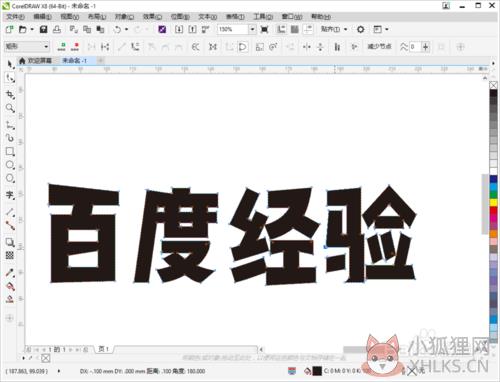Click the curve smoothness value field
The height and width of the screenshot is (382, 500).
coord(415,47)
